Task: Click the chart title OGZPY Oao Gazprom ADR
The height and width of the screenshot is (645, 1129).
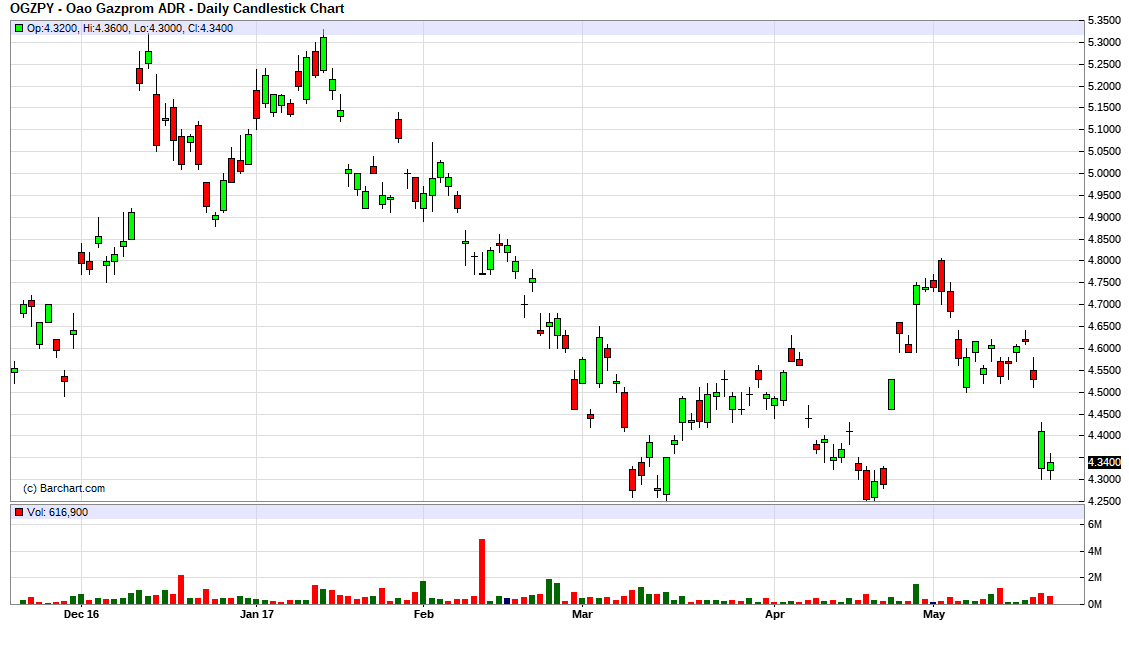Action: point(177,9)
